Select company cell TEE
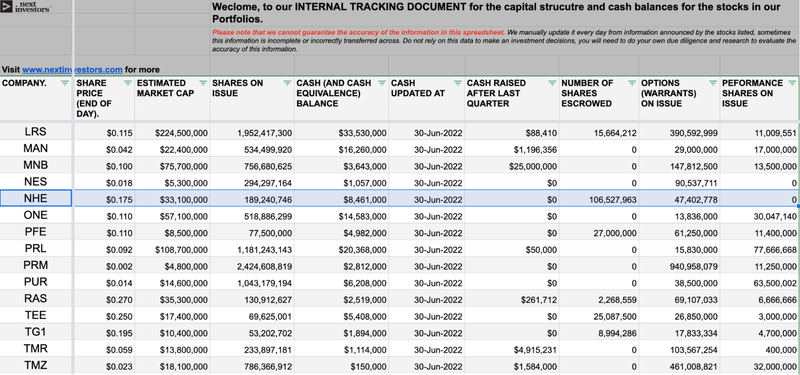Image resolution: width=800 pixels, height=375 pixels. [35, 316]
